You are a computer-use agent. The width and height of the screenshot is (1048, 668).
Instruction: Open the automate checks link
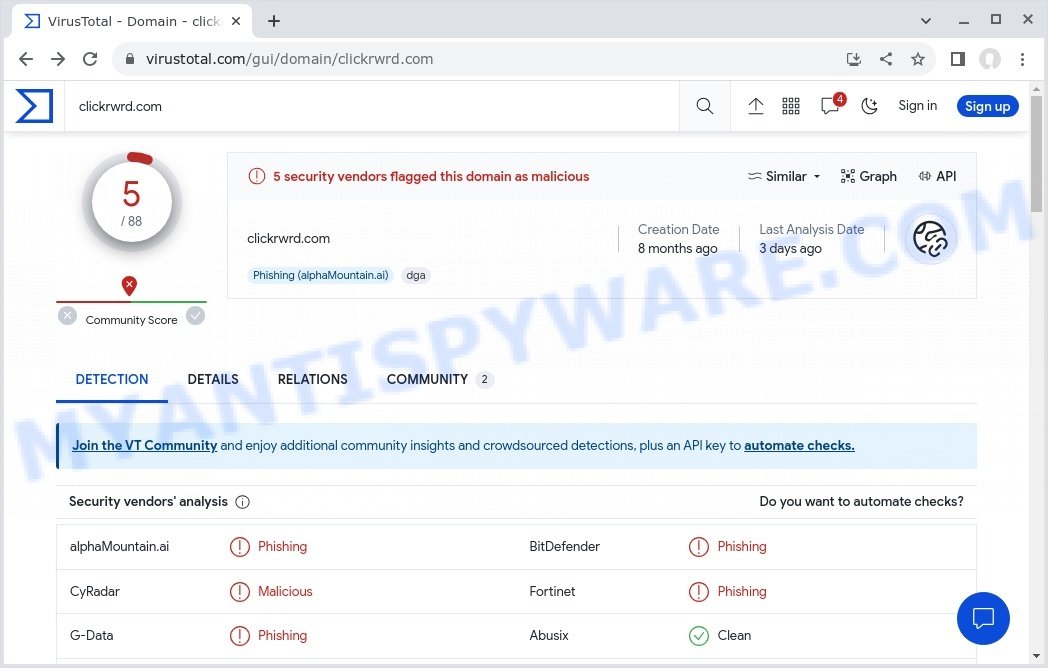[799, 445]
